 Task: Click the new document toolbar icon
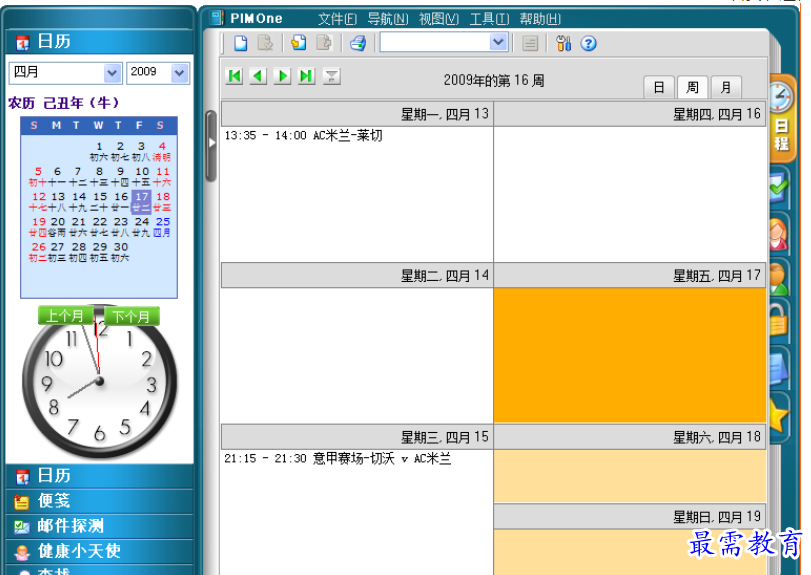(x=241, y=43)
